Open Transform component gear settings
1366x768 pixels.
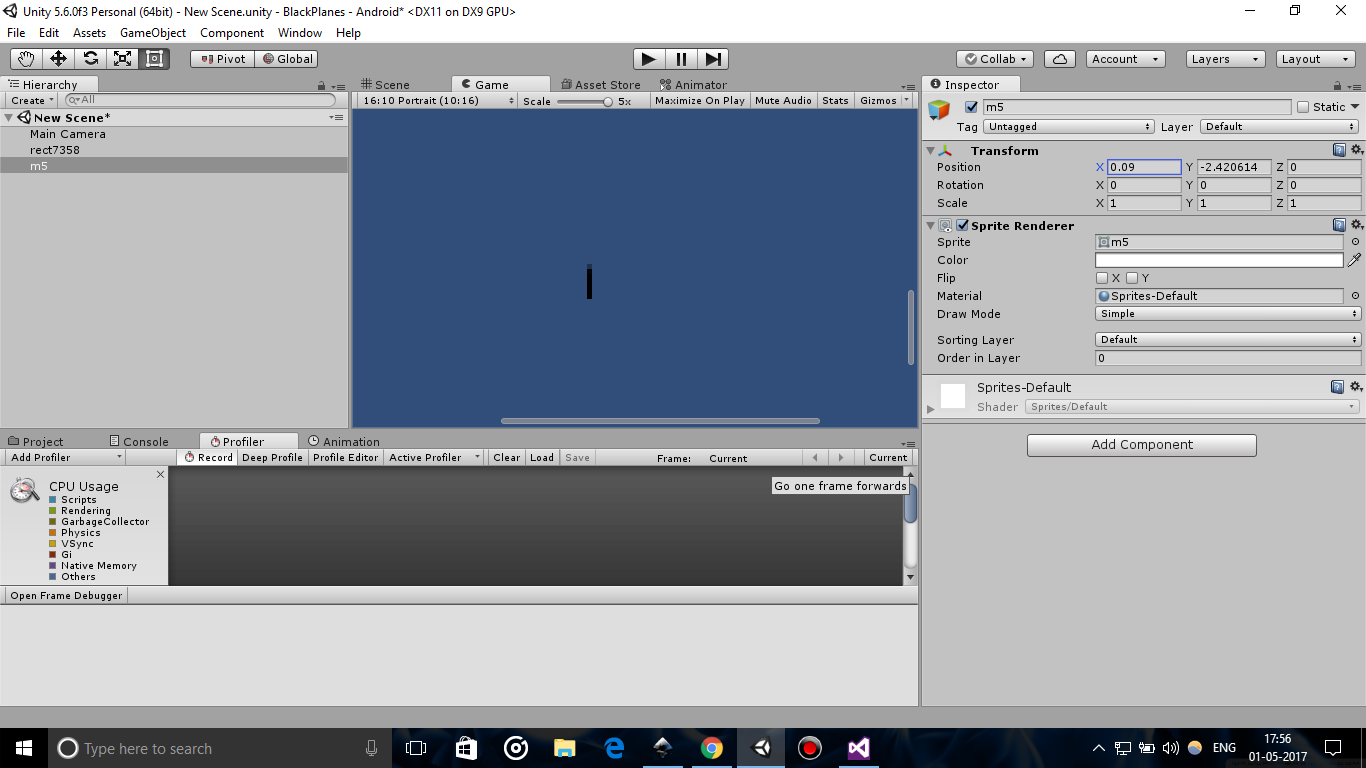[1356, 150]
